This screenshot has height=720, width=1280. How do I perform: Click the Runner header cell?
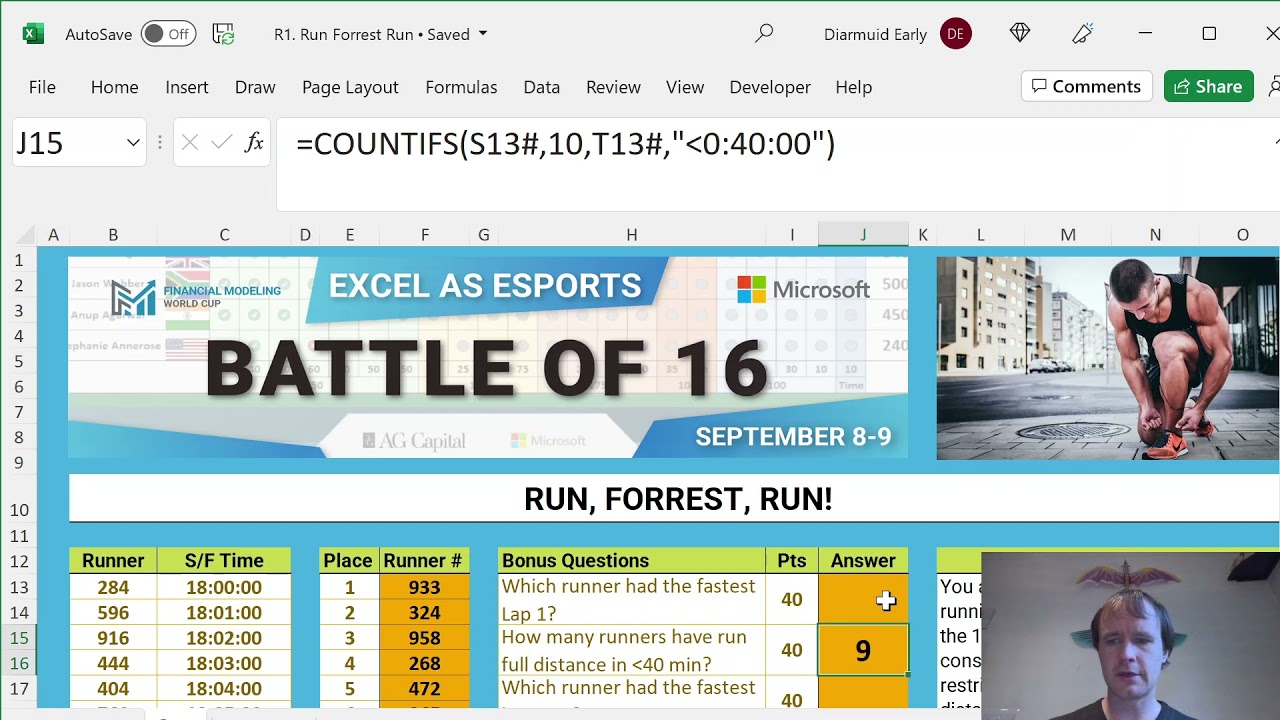113,560
